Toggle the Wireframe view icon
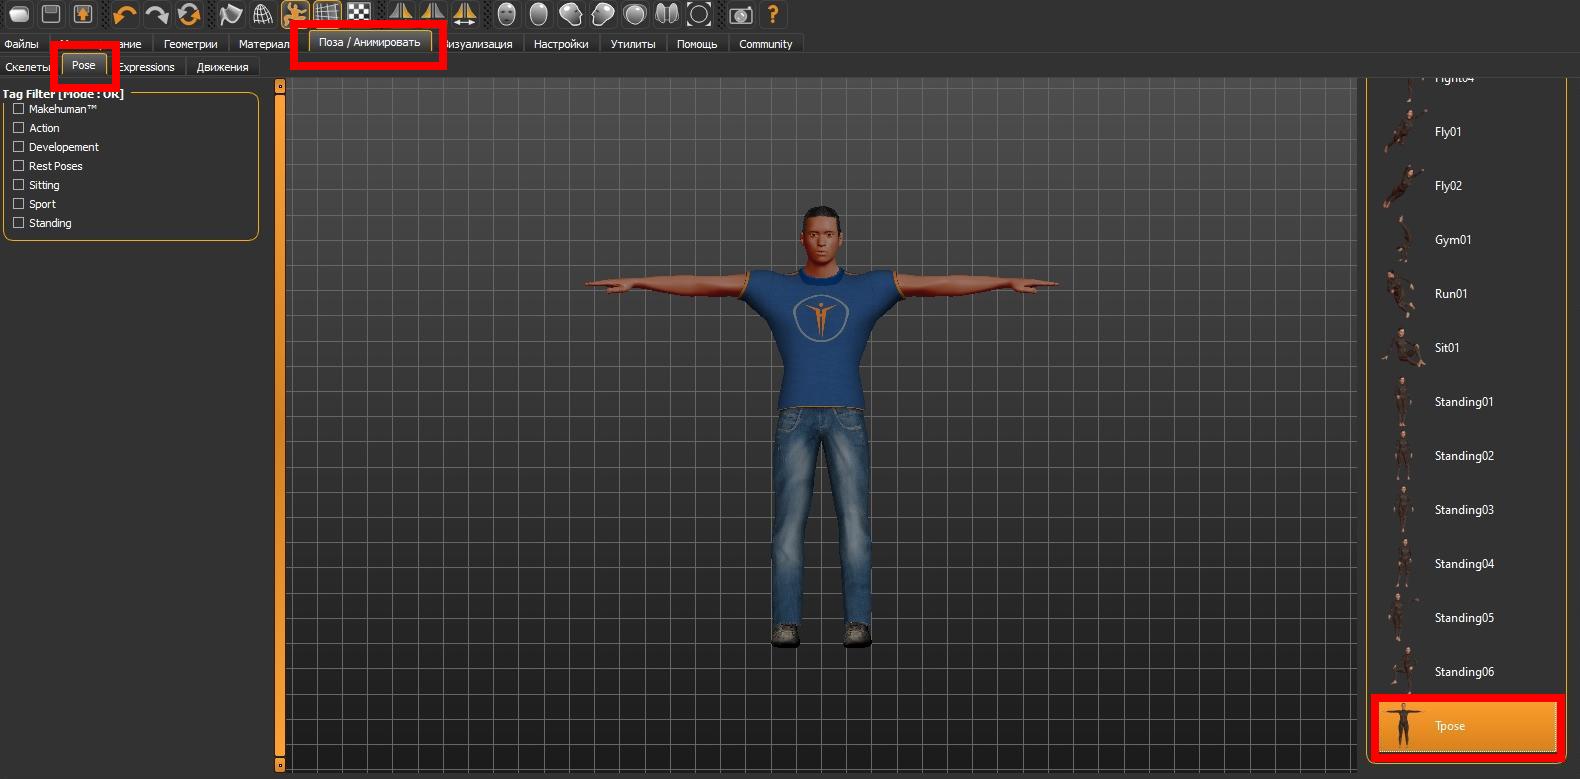This screenshot has height=779, width=1580. click(263, 15)
